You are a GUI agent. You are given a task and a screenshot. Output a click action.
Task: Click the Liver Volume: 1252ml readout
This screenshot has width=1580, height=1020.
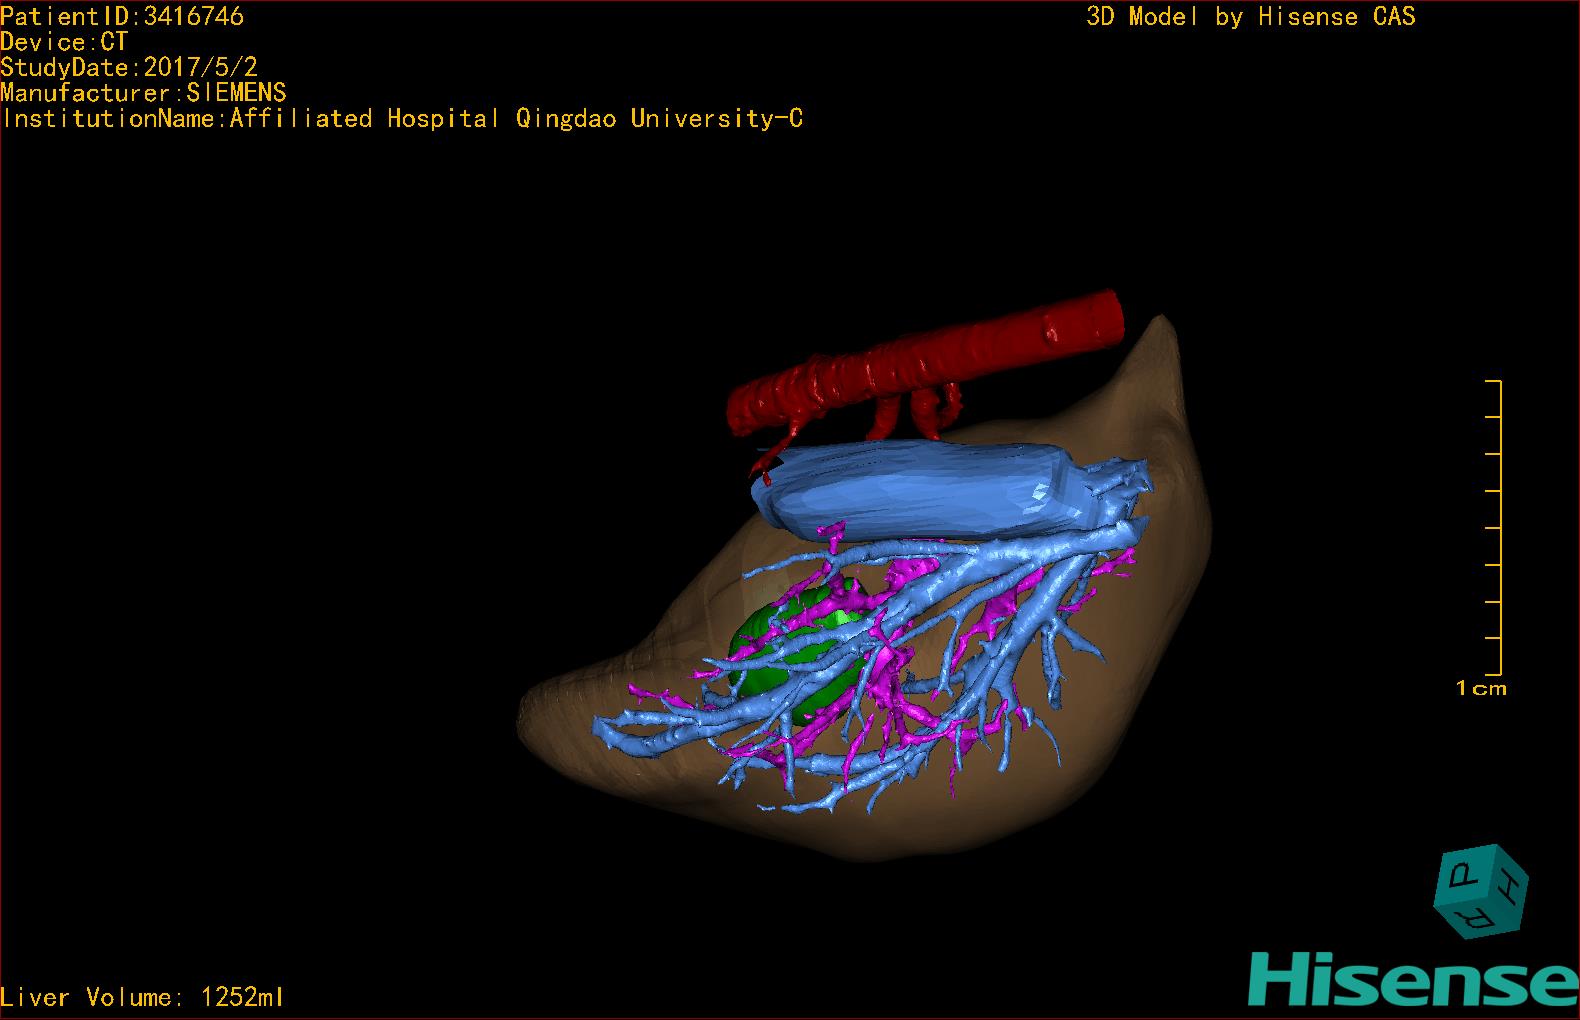coord(142,997)
